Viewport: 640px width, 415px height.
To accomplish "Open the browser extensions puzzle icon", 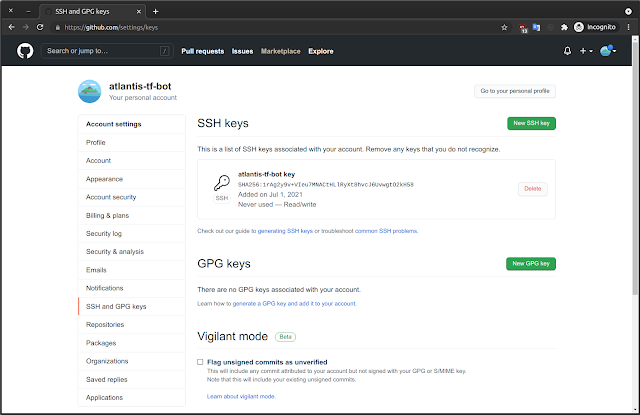I will pyautogui.click(x=564, y=27).
